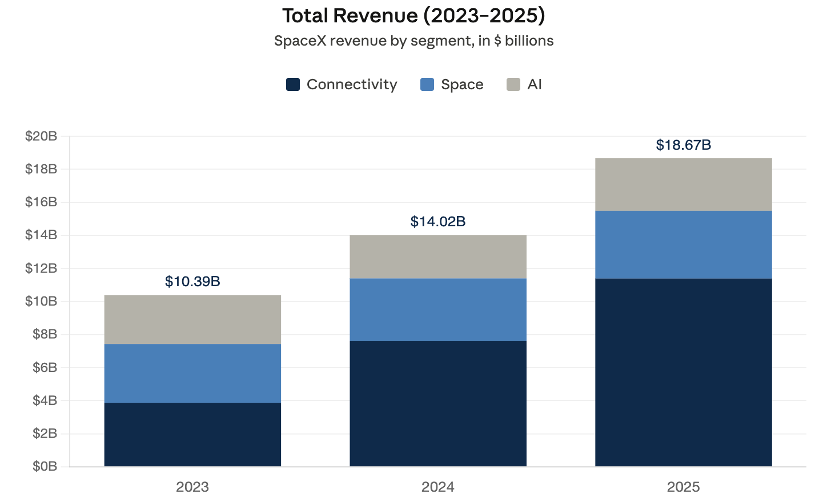Click the Space legend color swatch
This screenshot has width=828, height=504.
click(x=427, y=85)
